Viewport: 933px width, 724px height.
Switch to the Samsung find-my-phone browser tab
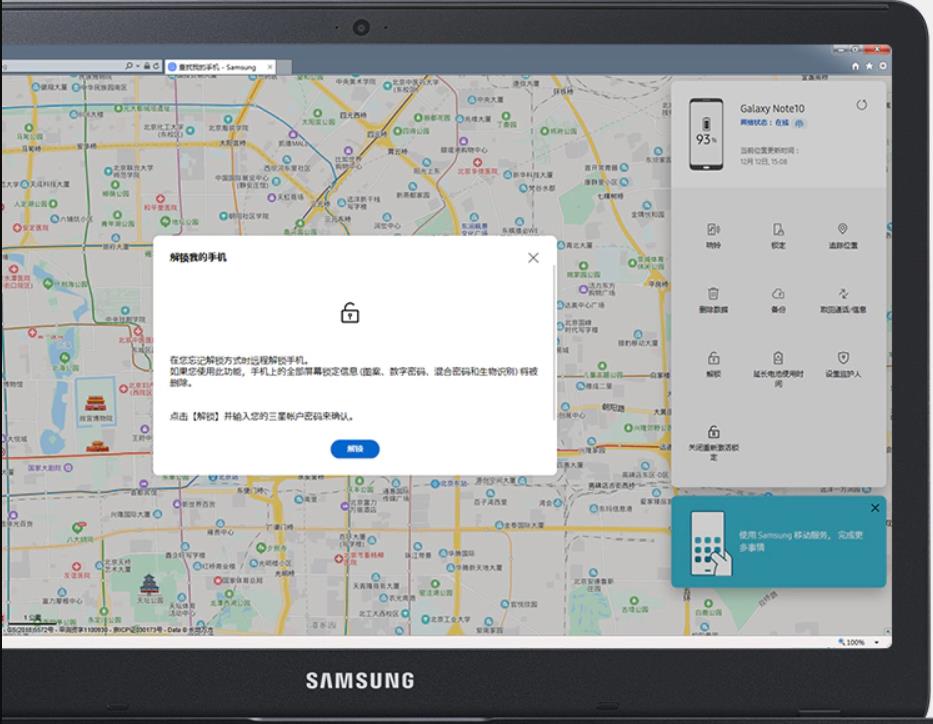(218, 67)
